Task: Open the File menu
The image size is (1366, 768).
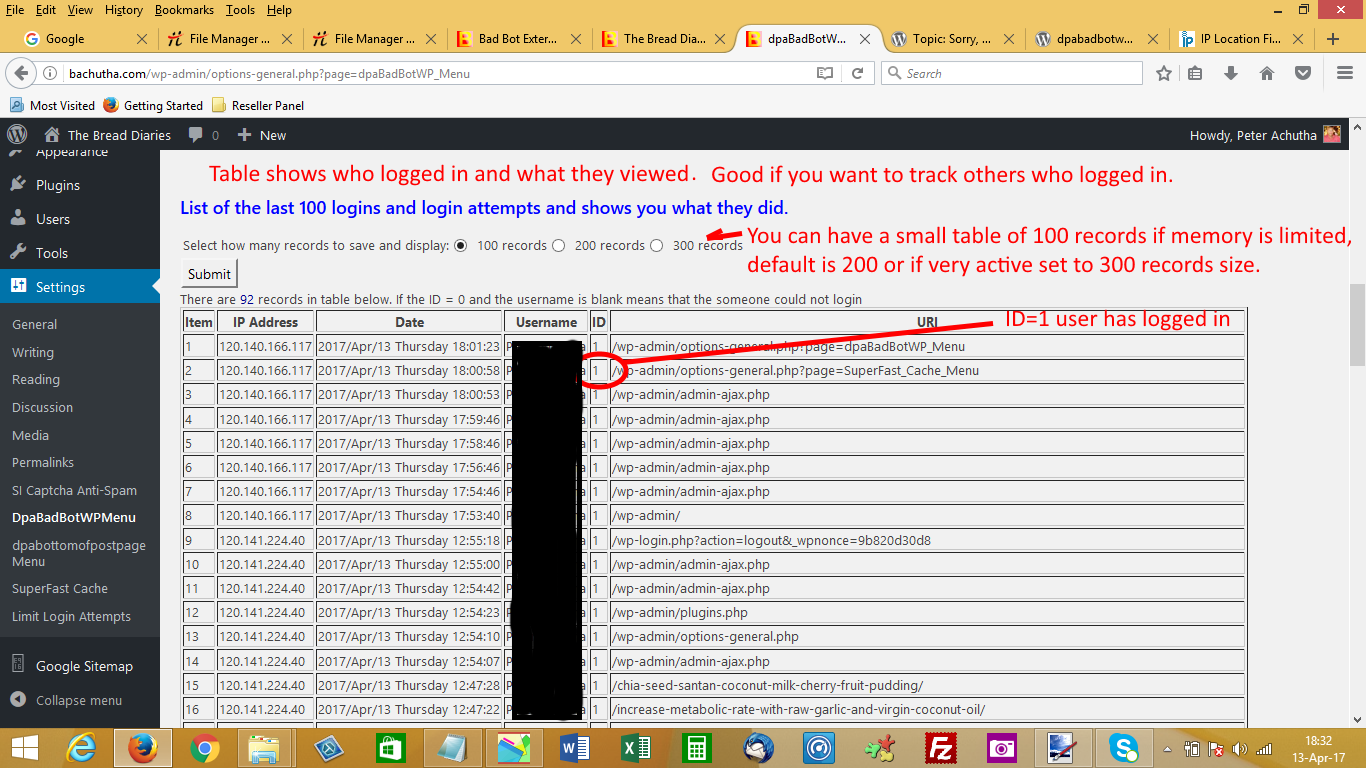Action: coord(15,10)
